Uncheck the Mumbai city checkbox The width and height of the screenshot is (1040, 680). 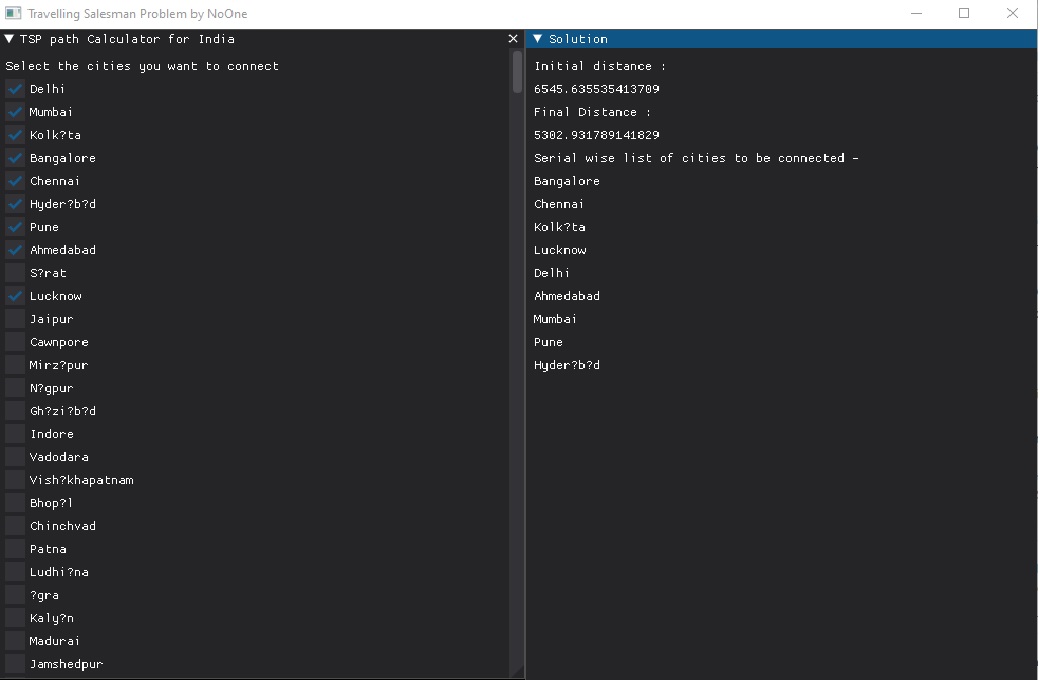coord(13,112)
